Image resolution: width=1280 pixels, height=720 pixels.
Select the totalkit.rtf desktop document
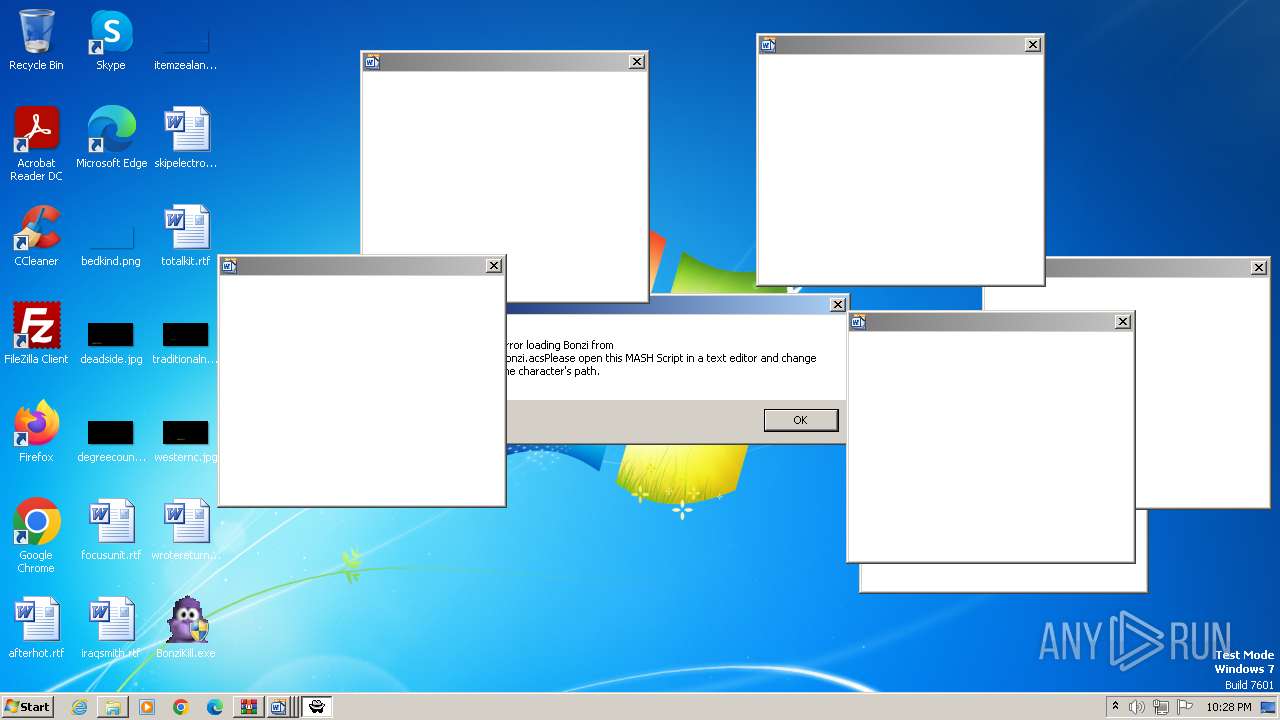pos(186,236)
